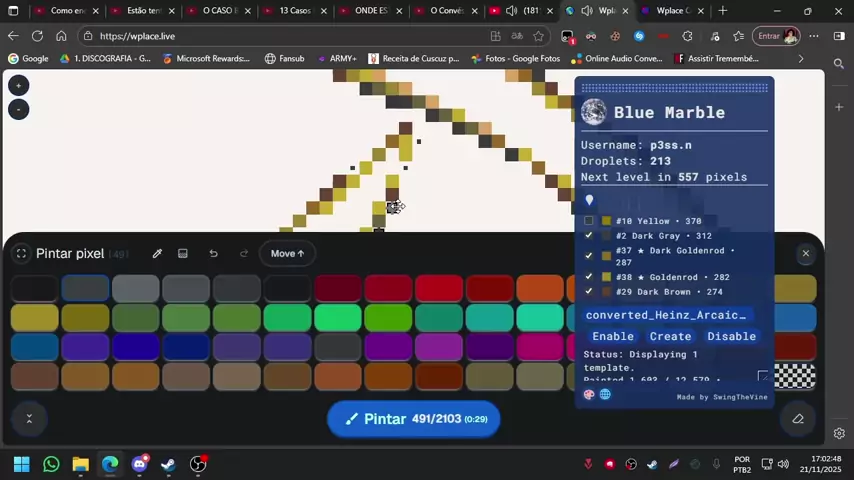Zoom in with the plus map button
The image size is (854, 480).
(18, 86)
